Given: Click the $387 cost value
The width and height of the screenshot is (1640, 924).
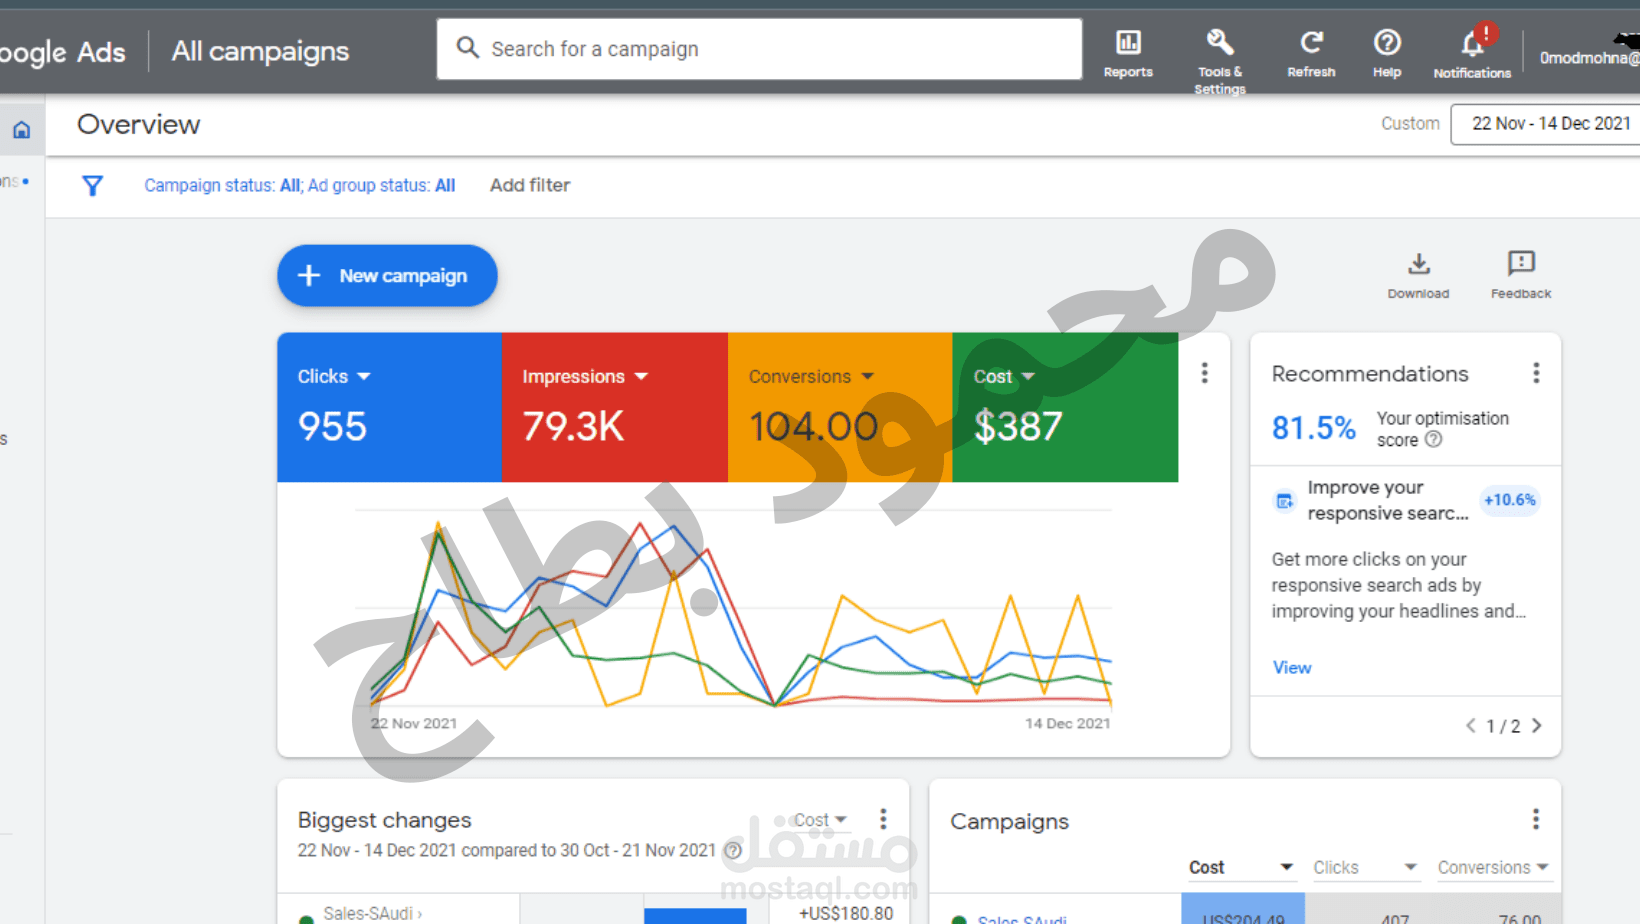Looking at the screenshot, I should point(1018,427).
